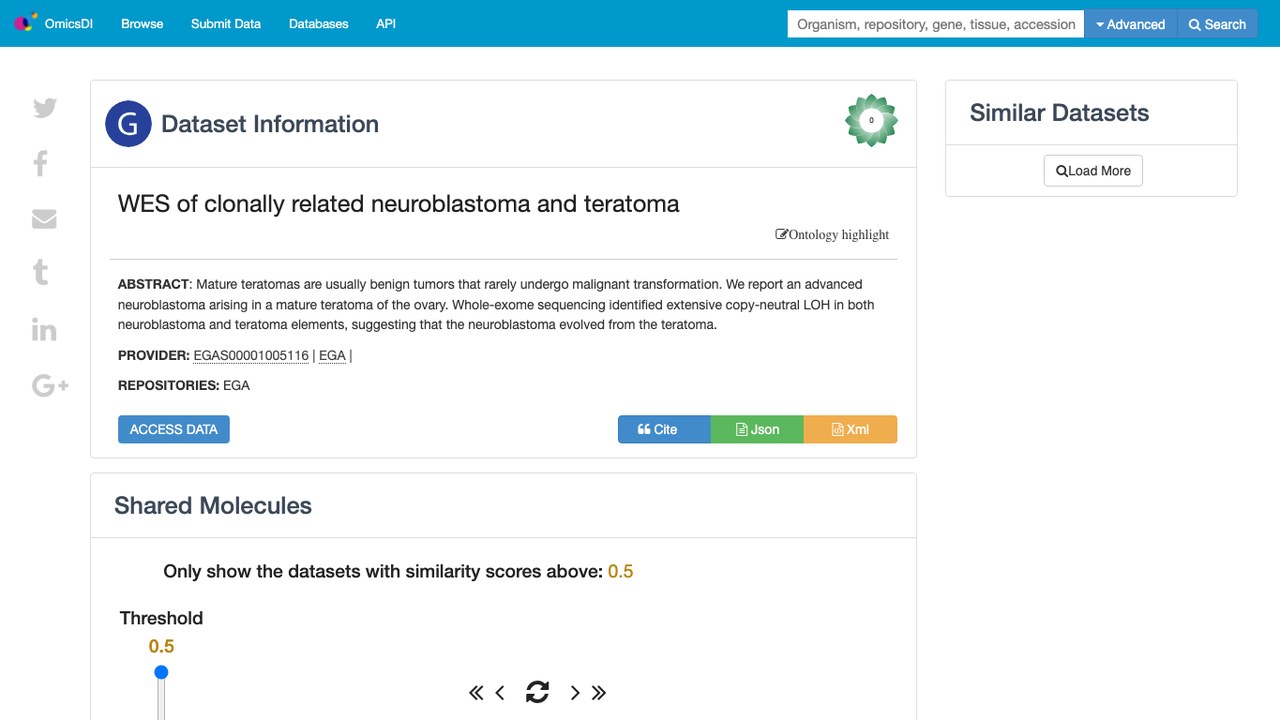The height and width of the screenshot is (720, 1280).
Task: Click the ACCESS DATA button
Action: click(x=174, y=429)
